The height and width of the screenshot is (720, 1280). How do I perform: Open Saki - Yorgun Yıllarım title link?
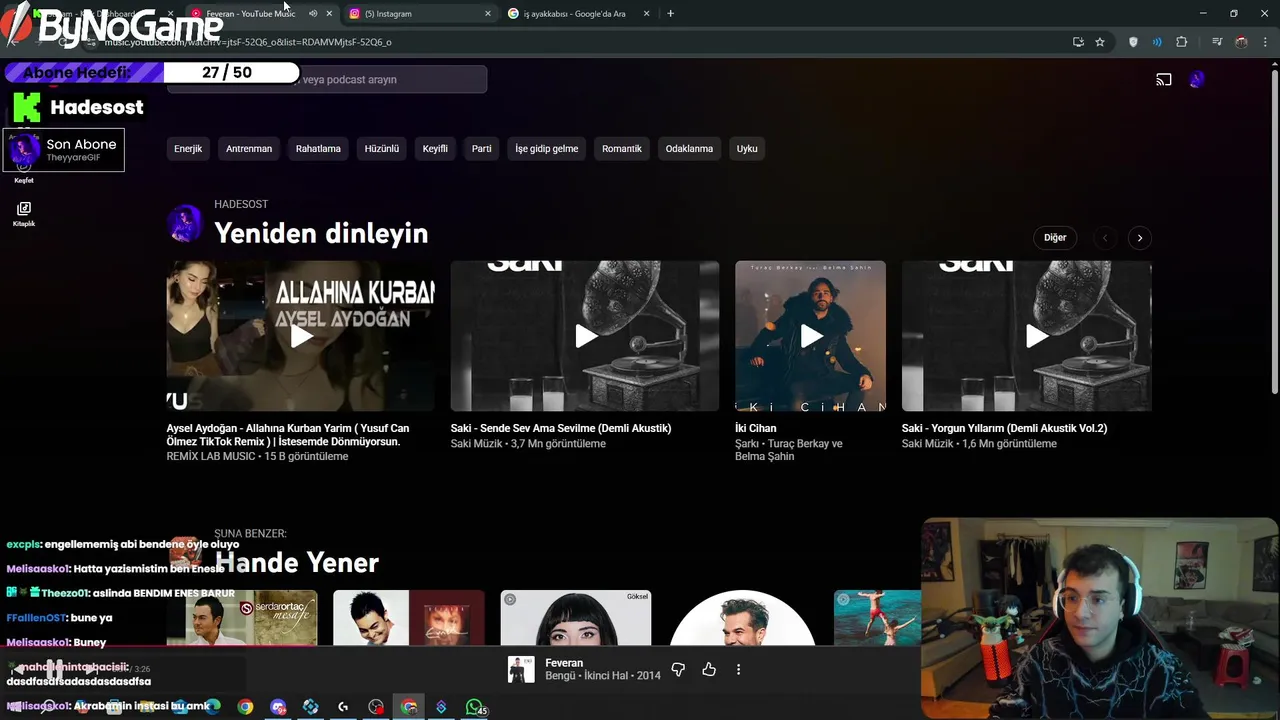click(1004, 428)
